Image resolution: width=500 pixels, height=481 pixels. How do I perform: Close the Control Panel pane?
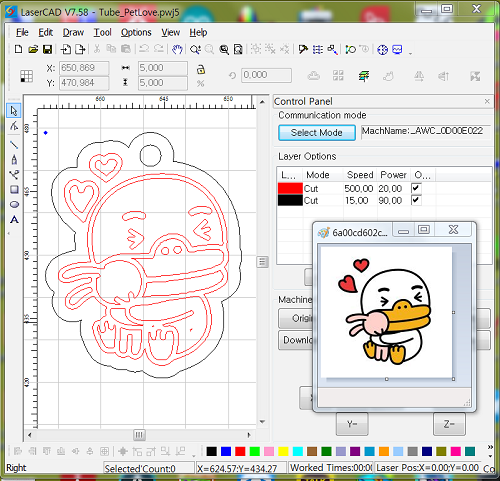(x=487, y=101)
